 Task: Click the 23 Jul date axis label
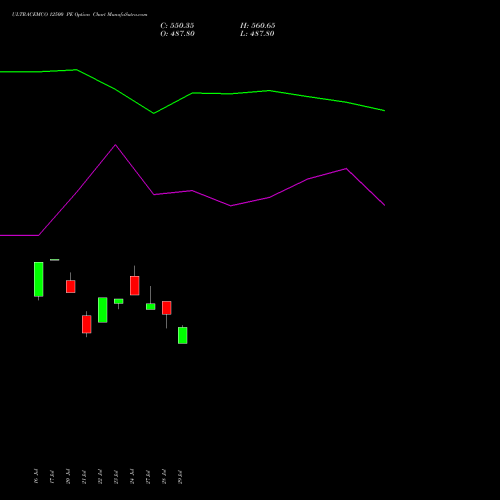pyautogui.click(x=116, y=476)
